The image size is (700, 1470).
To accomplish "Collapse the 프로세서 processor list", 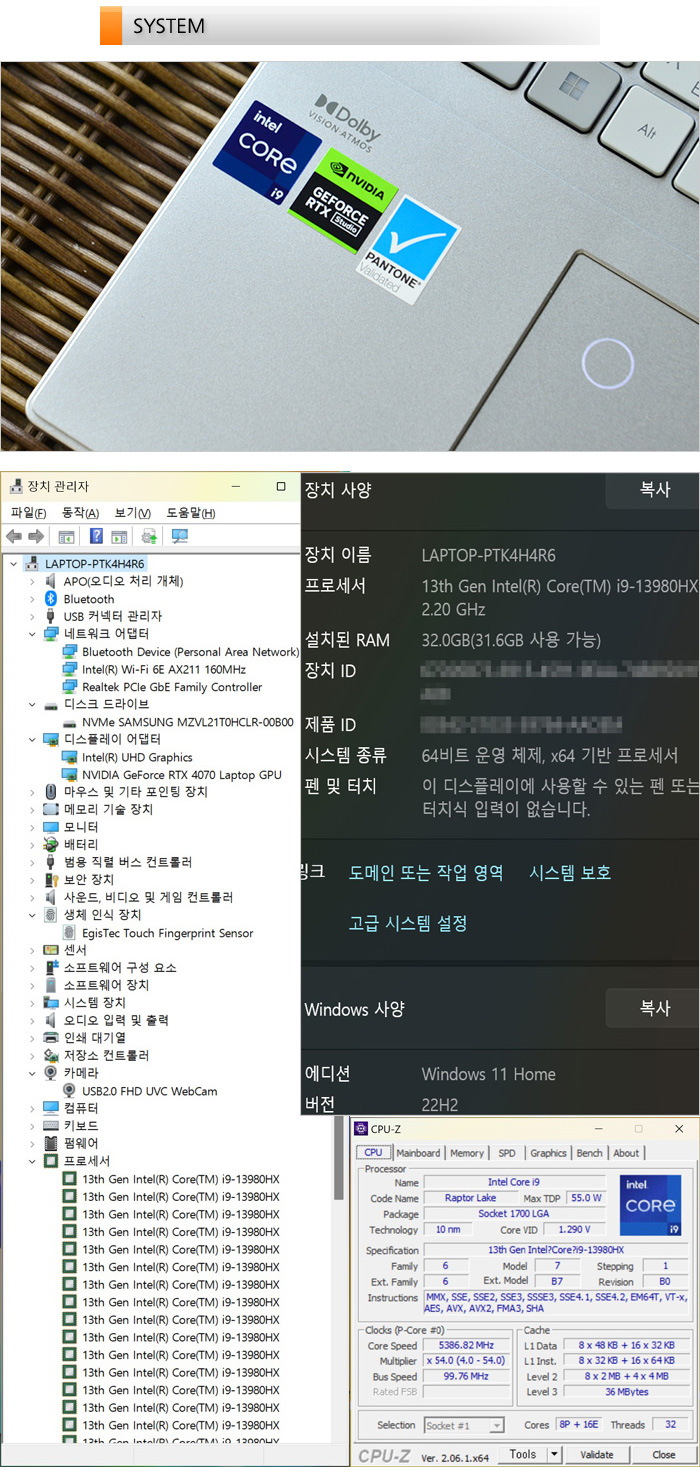I will (x=33, y=1161).
